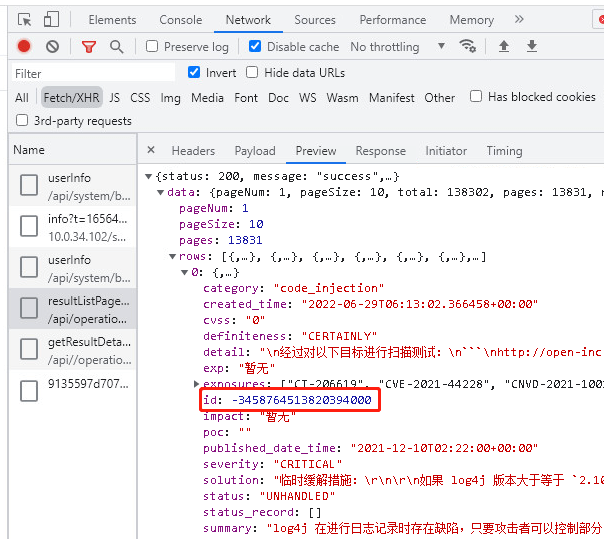The height and width of the screenshot is (539, 604).
Task: Collapse the rows array node
Action: 173,256
